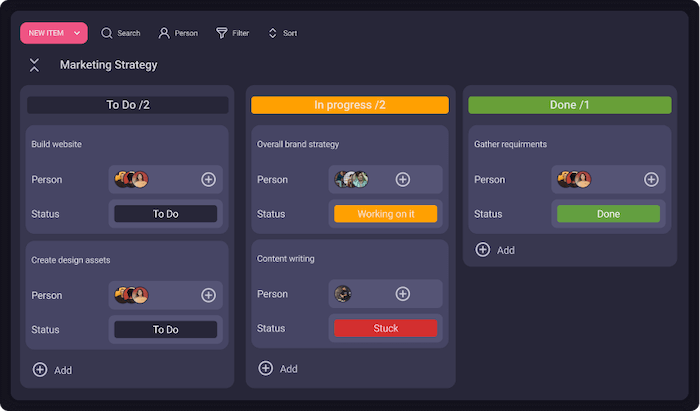Add person to Content writing card
This screenshot has width=700, height=411.
click(403, 294)
